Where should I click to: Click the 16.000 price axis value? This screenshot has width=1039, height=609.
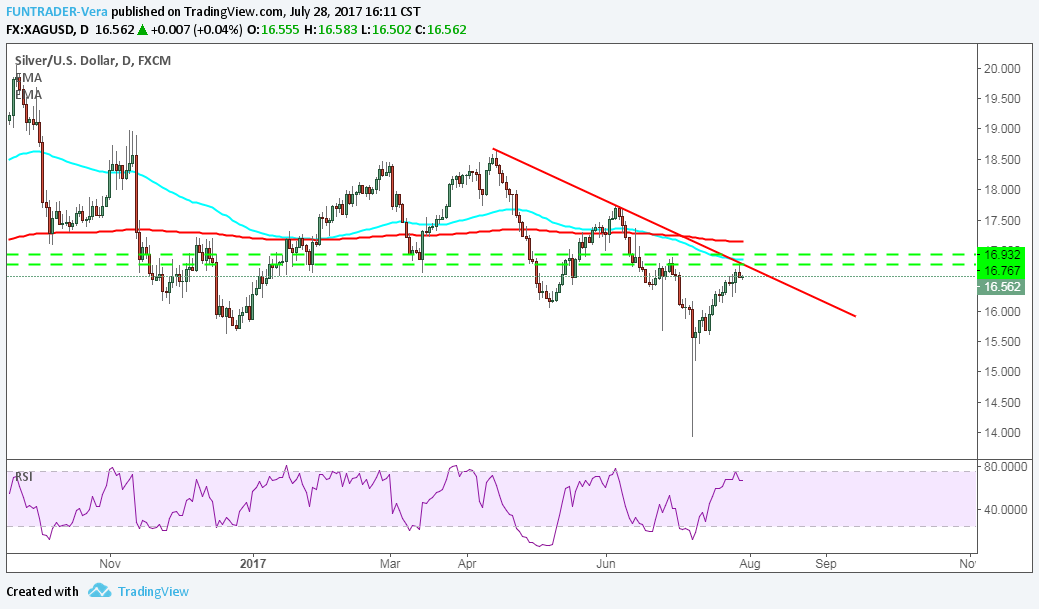[1002, 311]
